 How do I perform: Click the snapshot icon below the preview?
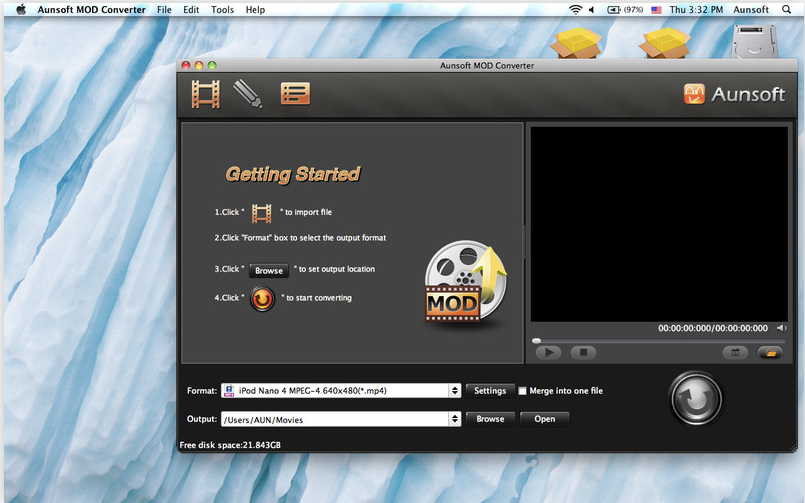click(734, 352)
